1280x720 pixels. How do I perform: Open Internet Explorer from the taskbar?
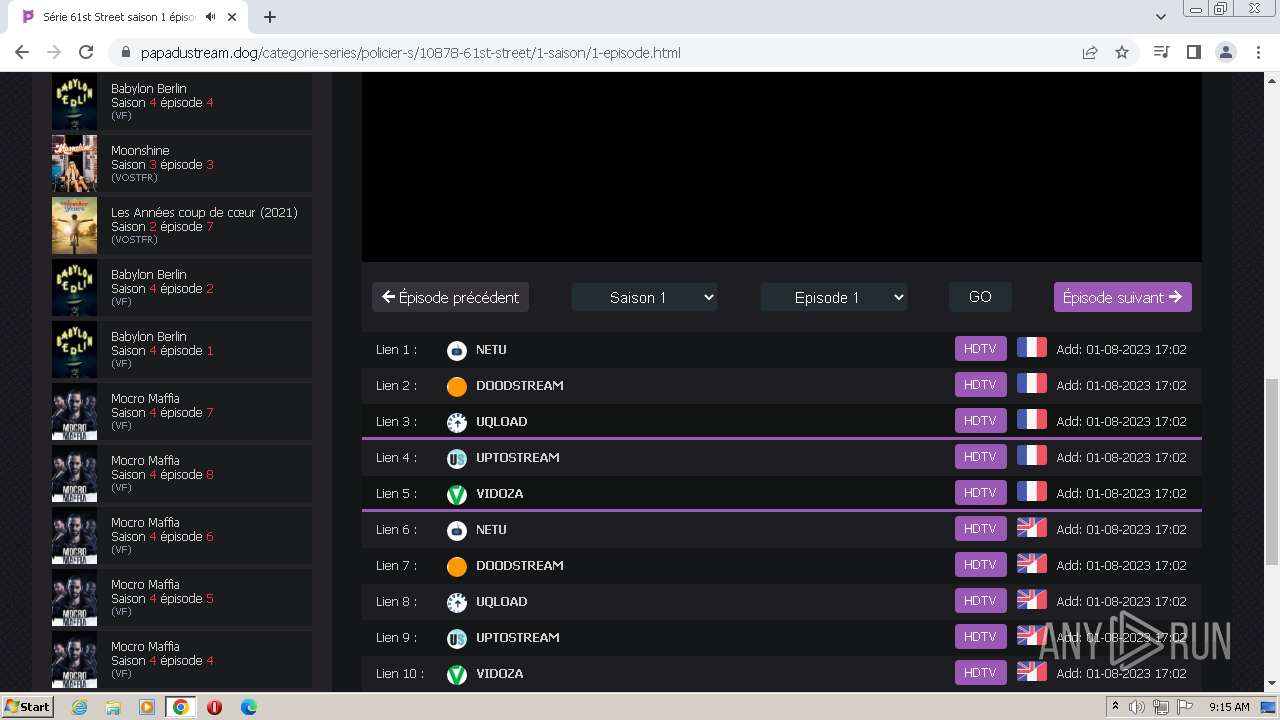click(x=79, y=707)
